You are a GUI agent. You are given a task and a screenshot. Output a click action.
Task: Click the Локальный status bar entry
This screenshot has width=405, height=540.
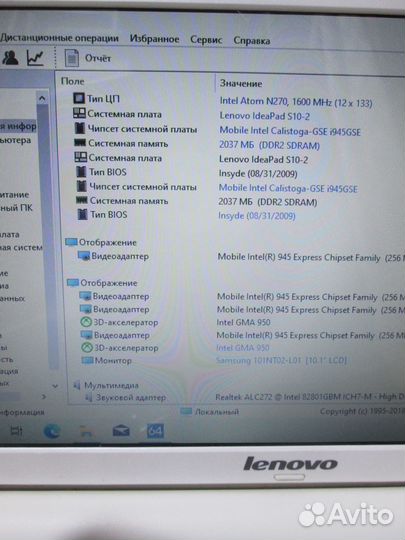pos(217,412)
